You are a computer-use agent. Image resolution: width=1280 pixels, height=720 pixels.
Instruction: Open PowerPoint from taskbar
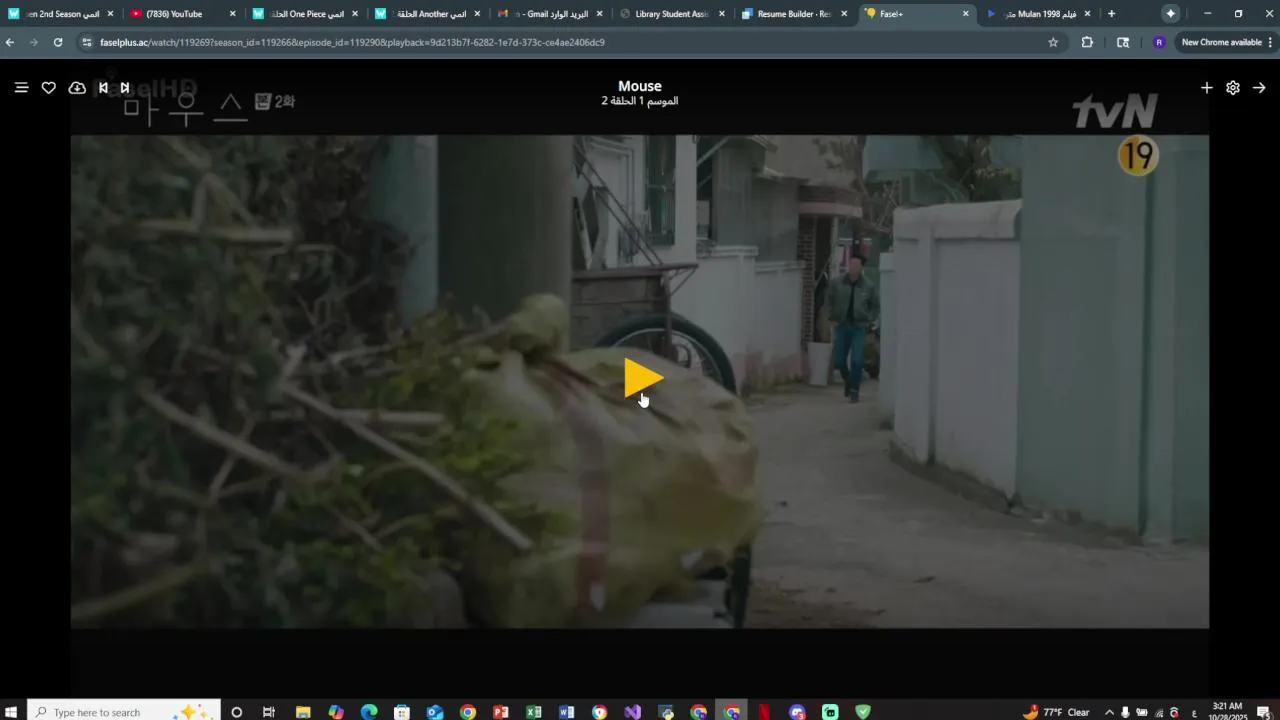(x=501, y=712)
